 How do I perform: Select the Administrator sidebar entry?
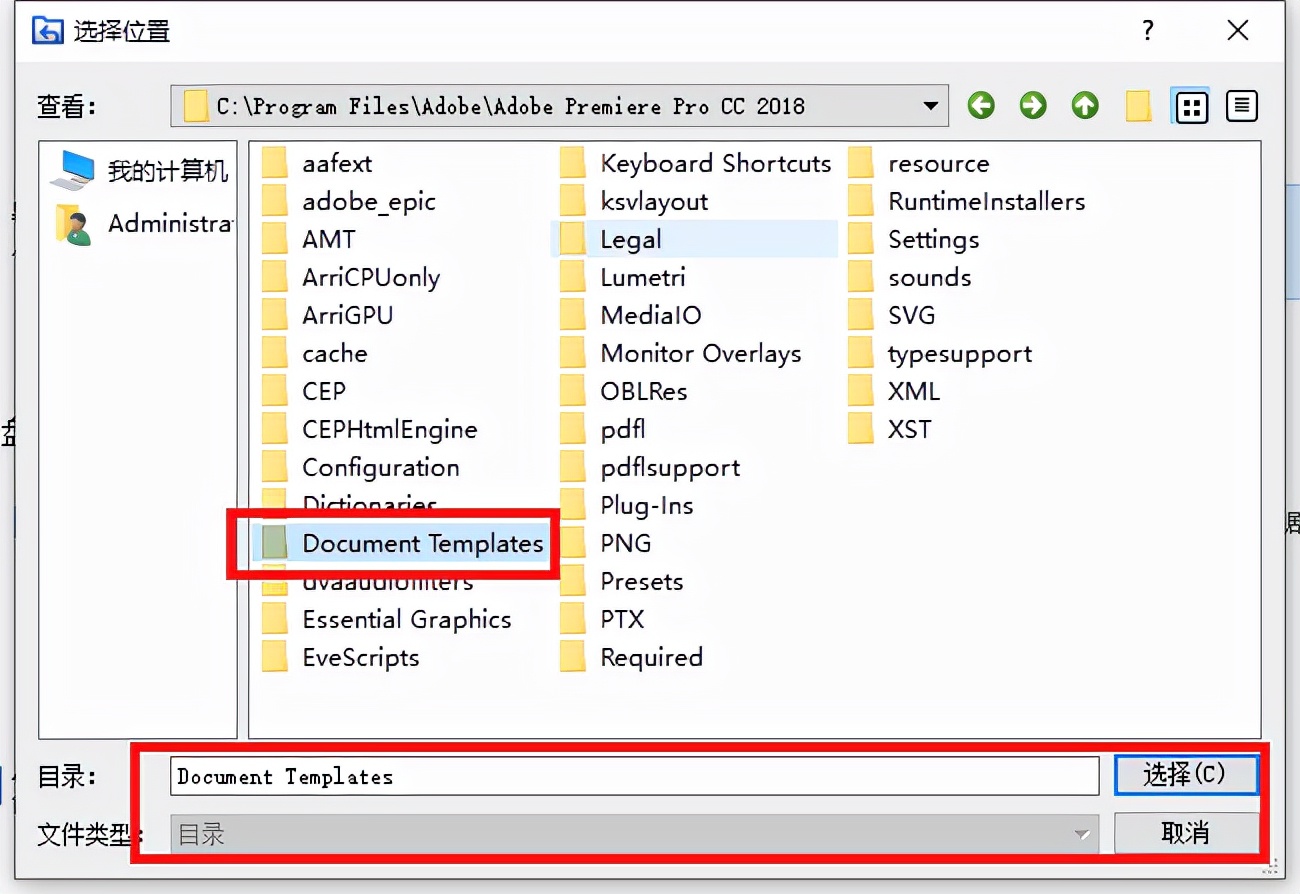click(145, 223)
